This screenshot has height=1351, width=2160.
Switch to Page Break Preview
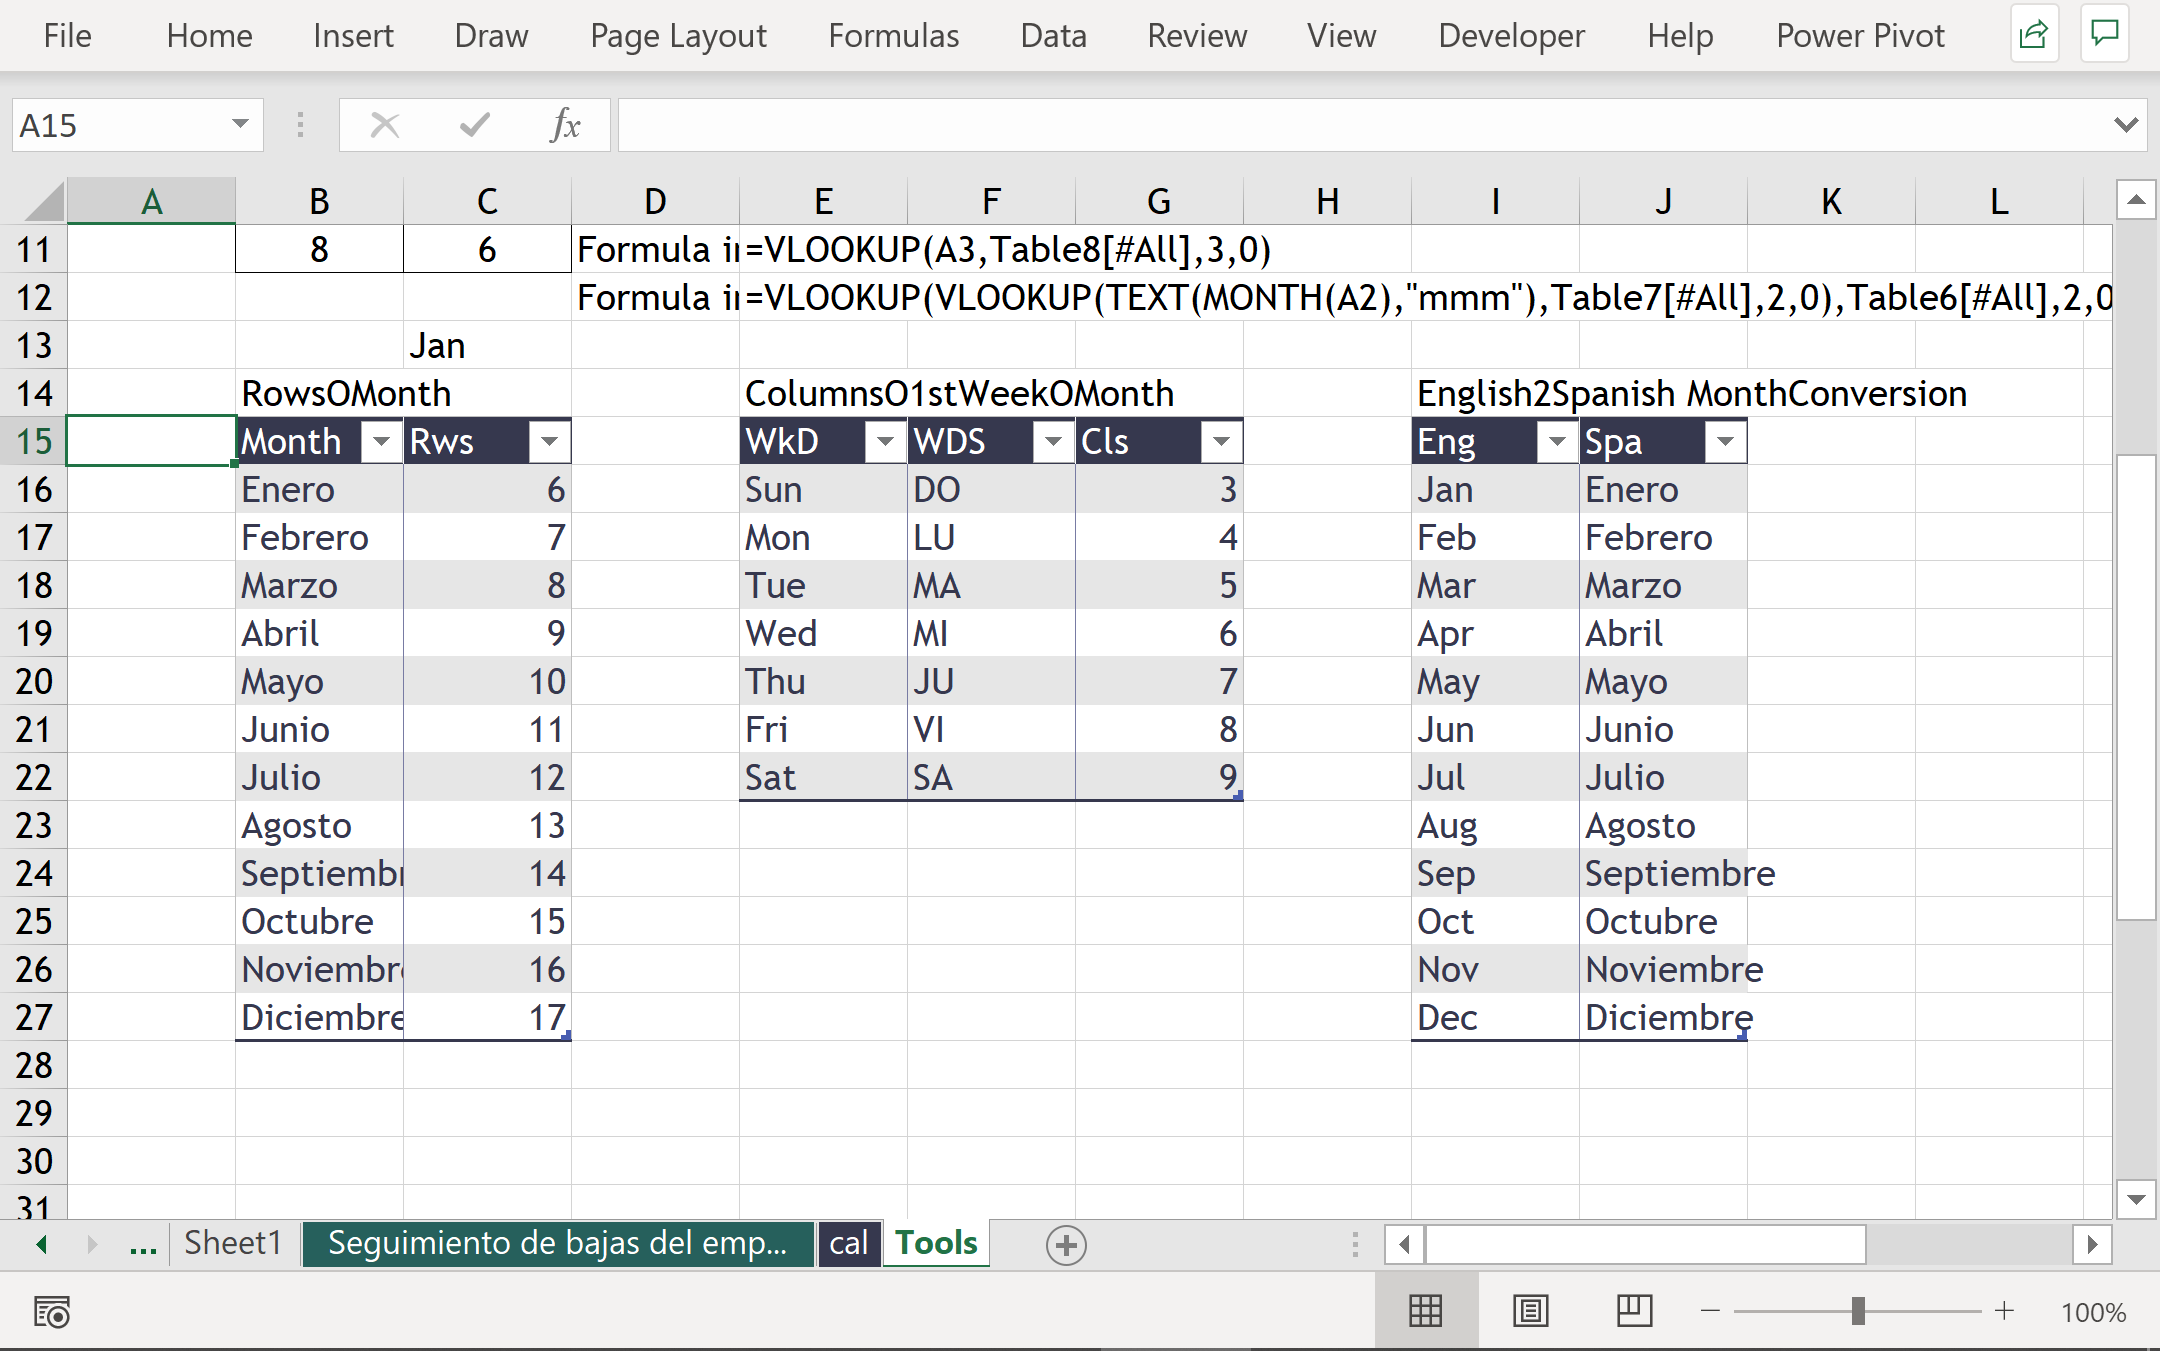(1634, 1311)
